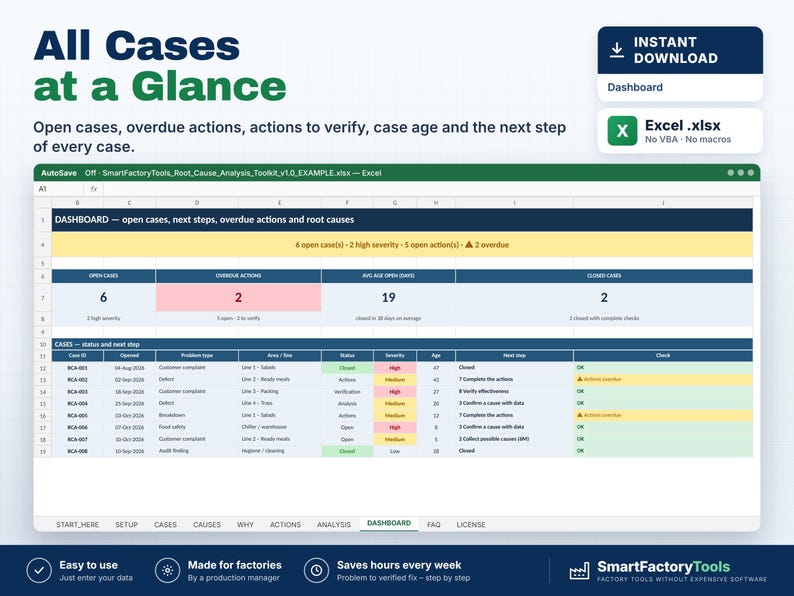Click the warning icon in RCA-002 row
Viewport: 794px width, 596px height.
tap(580, 379)
